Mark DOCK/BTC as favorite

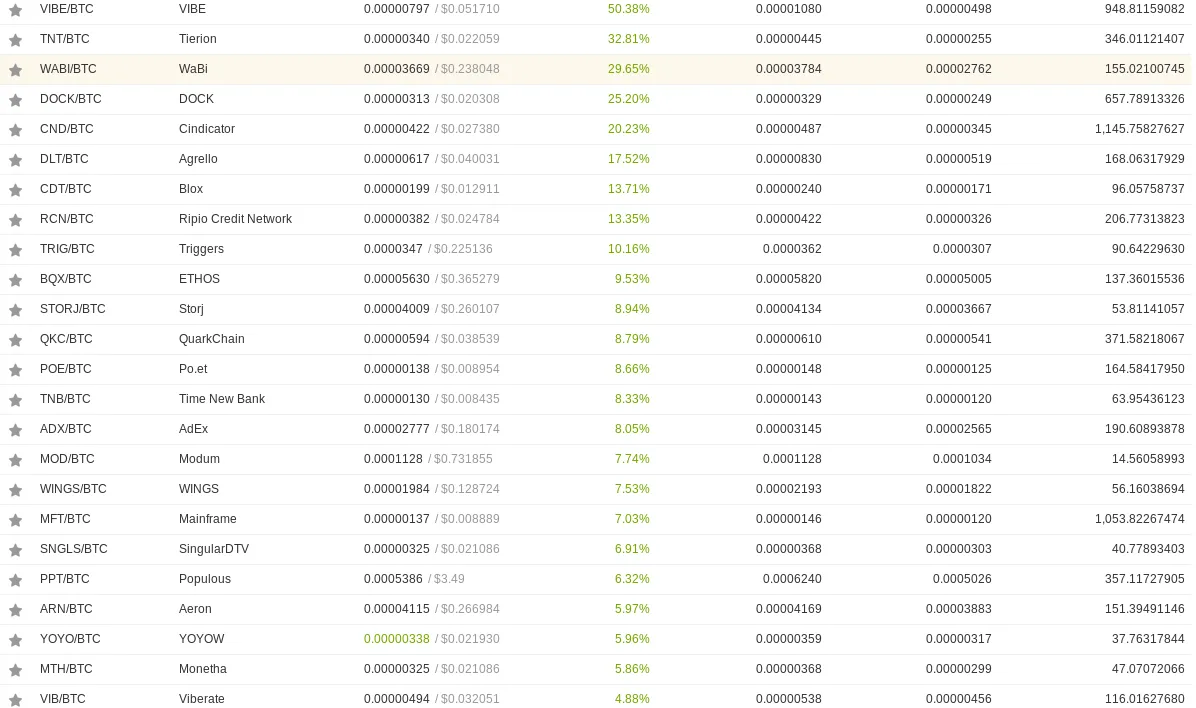(15, 100)
